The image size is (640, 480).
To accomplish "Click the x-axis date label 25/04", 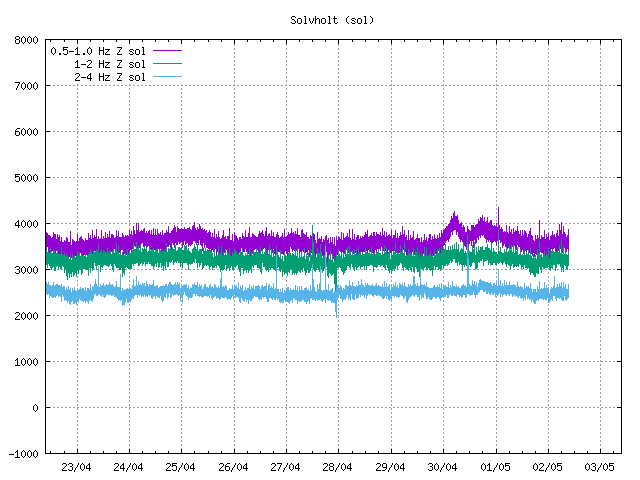I will pos(181,467).
